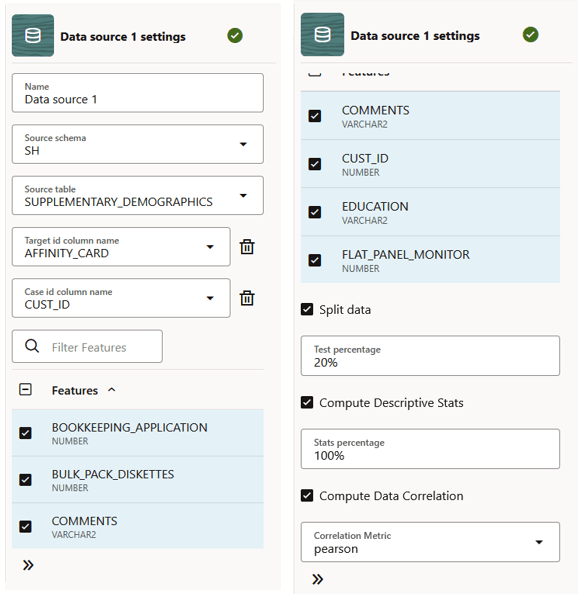Image resolution: width=578 pixels, height=597 pixels.
Task: Delete the Target id column name selection
Action: click(247, 247)
